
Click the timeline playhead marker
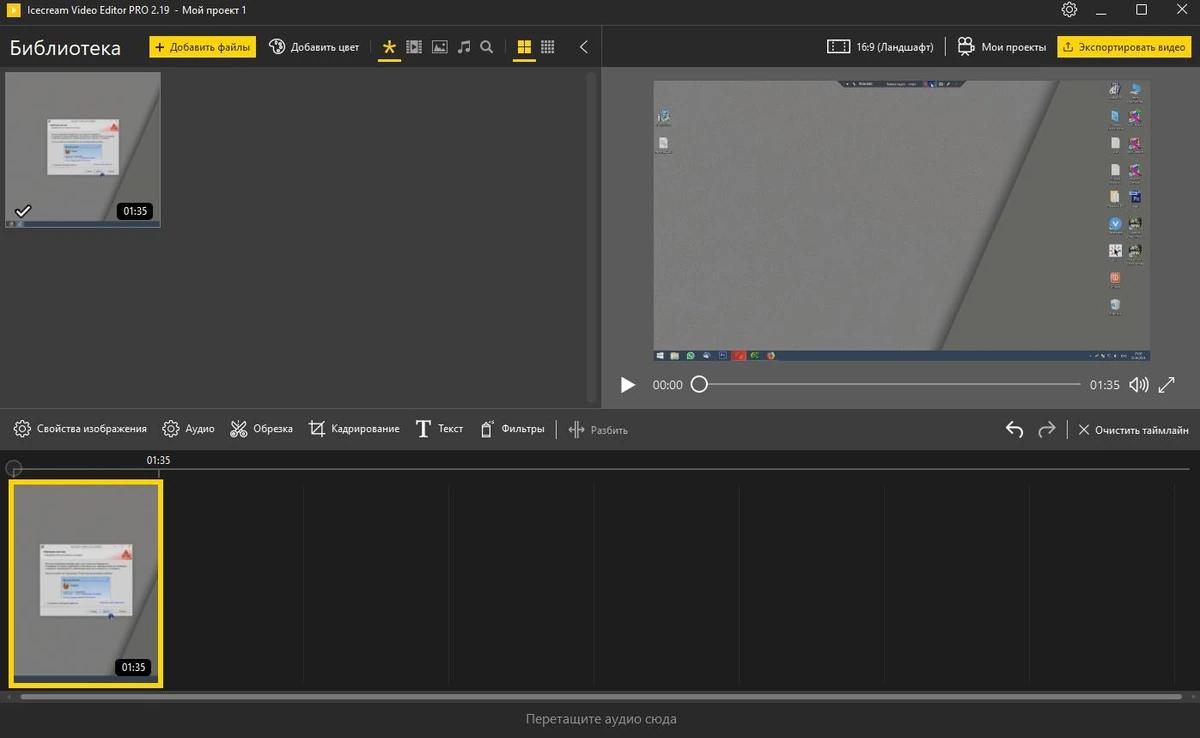coord(13,468)
